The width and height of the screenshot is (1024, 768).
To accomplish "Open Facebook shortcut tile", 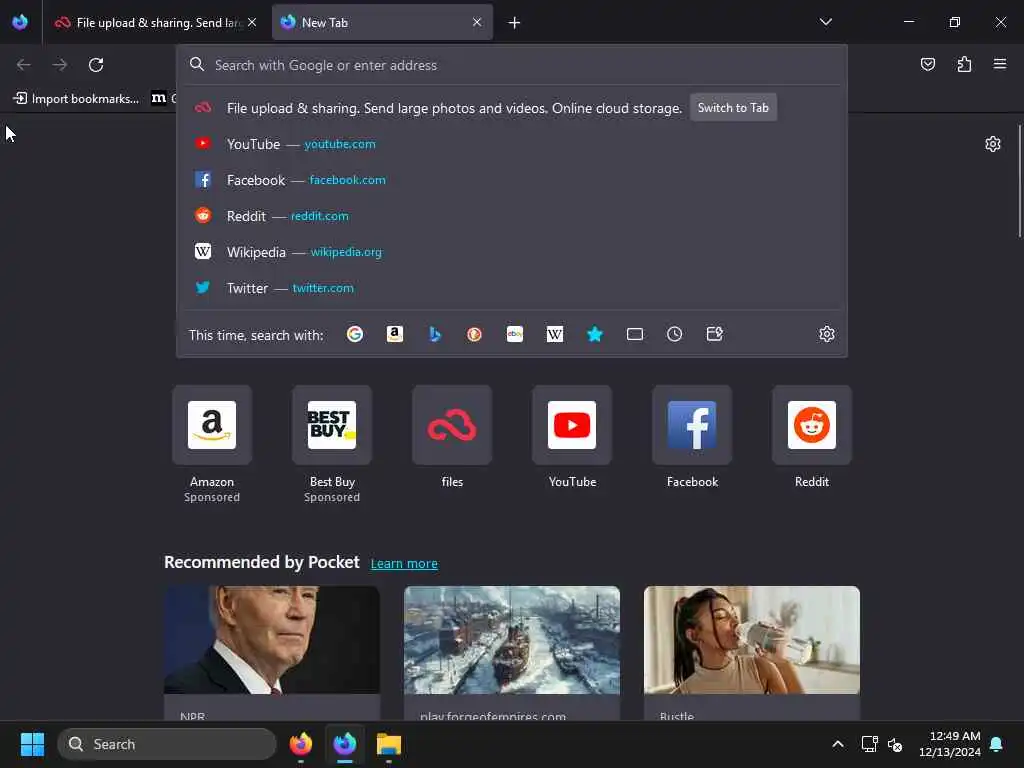I will (692, 425).
